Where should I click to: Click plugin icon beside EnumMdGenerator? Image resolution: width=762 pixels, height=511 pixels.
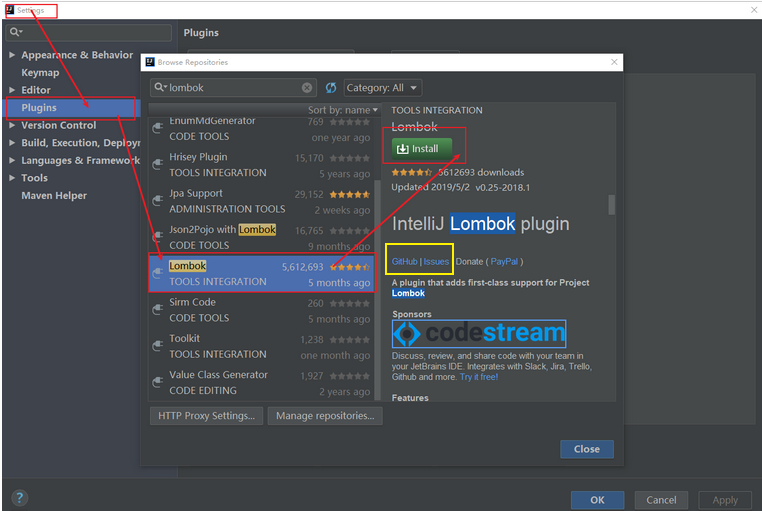tap(157, 128)
